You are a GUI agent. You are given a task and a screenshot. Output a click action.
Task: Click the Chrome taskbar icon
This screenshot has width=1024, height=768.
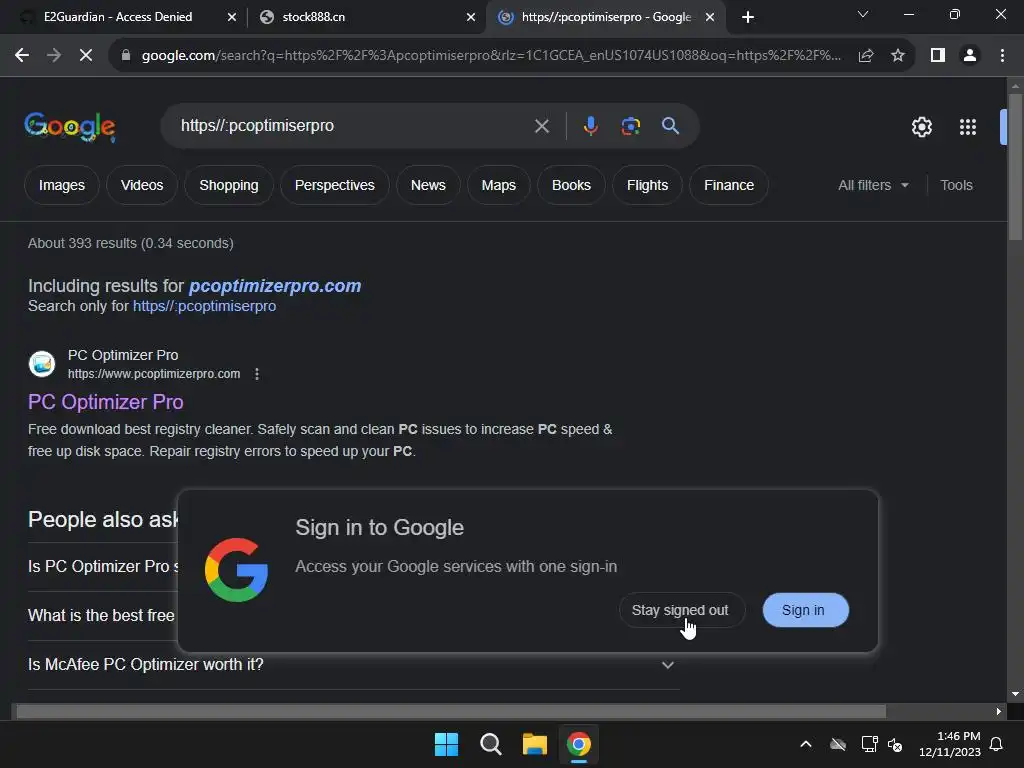pos(578,744)
